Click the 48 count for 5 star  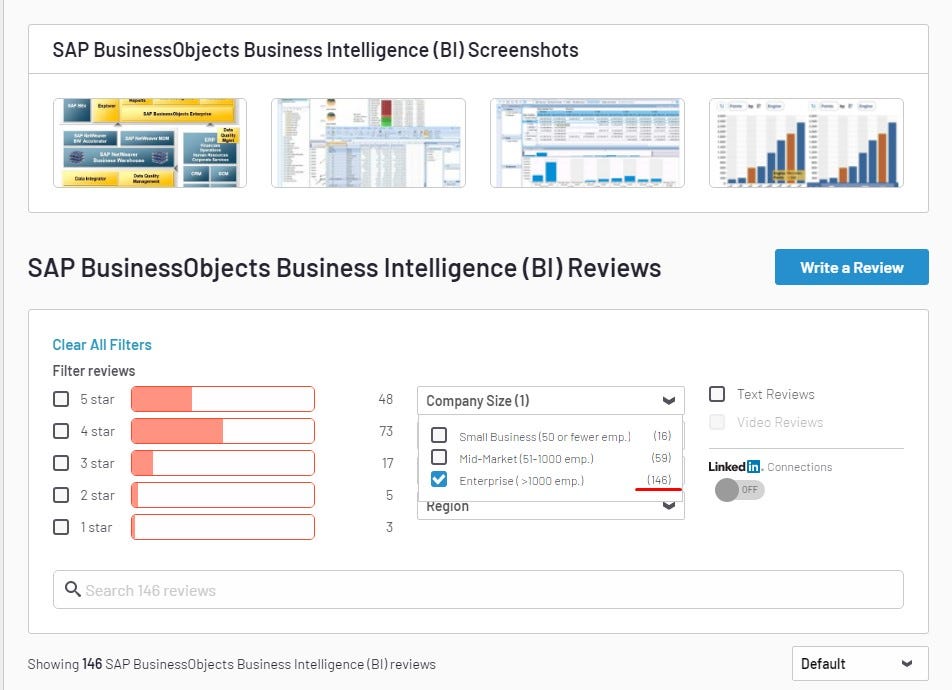(386, 399)
